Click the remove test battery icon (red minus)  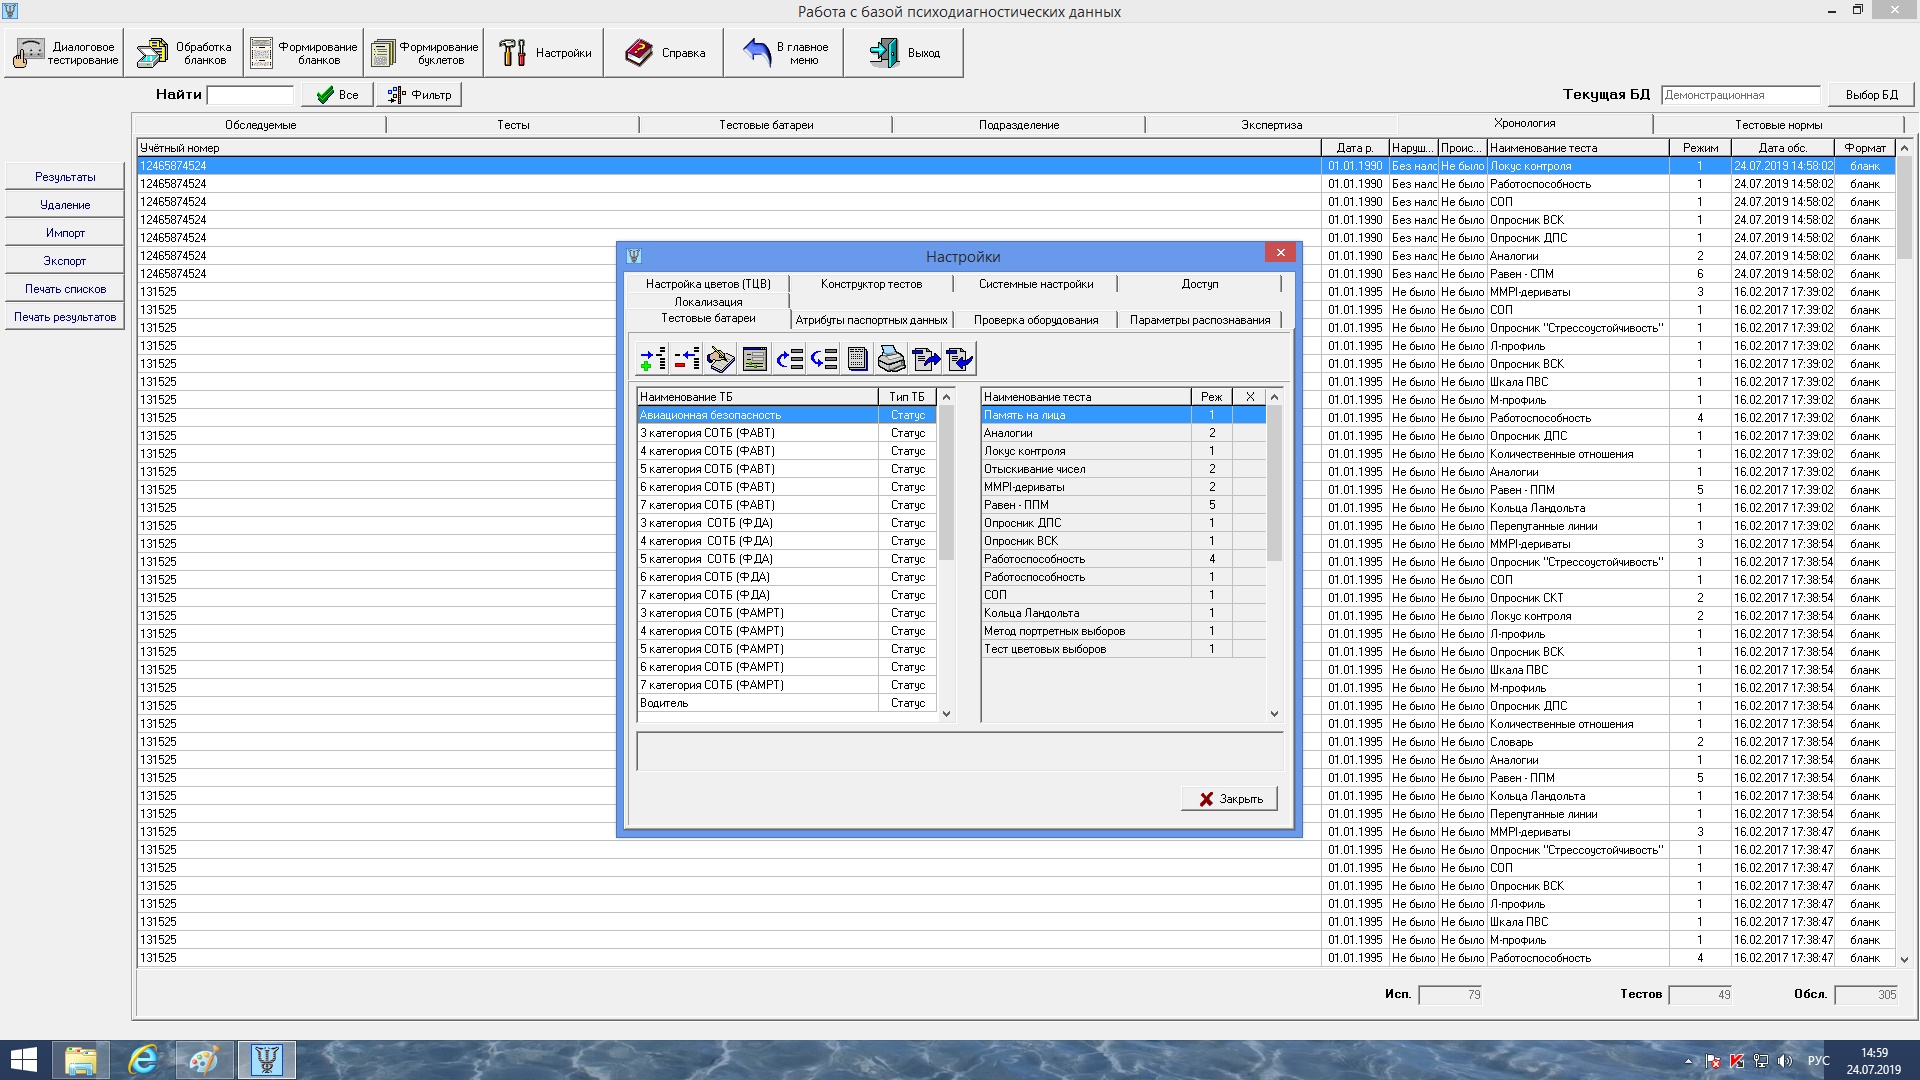coord(687,359)
